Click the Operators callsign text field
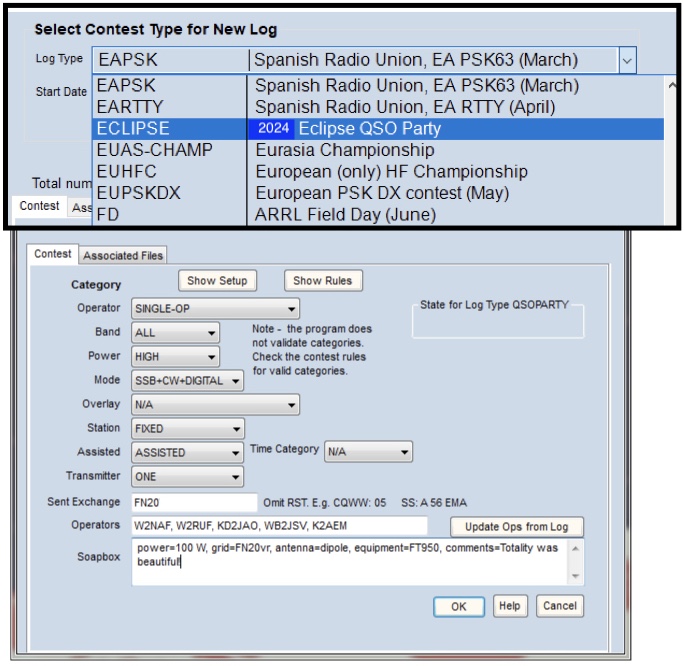 (278, 526)
